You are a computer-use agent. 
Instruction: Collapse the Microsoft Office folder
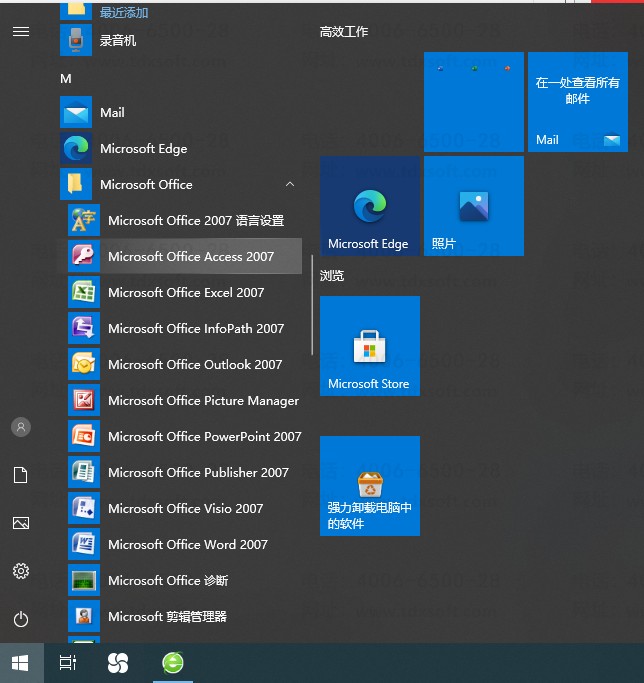(x=290, y=184)
